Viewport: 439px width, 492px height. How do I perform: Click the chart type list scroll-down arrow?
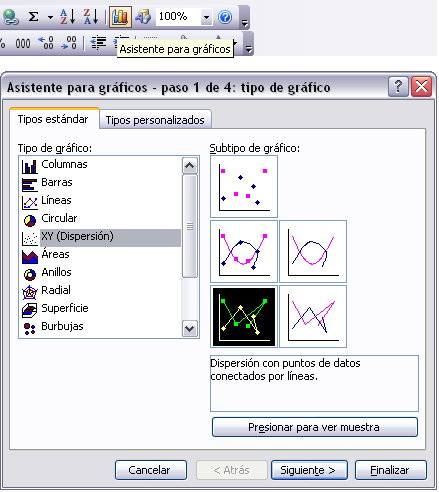tap(190, 329)
